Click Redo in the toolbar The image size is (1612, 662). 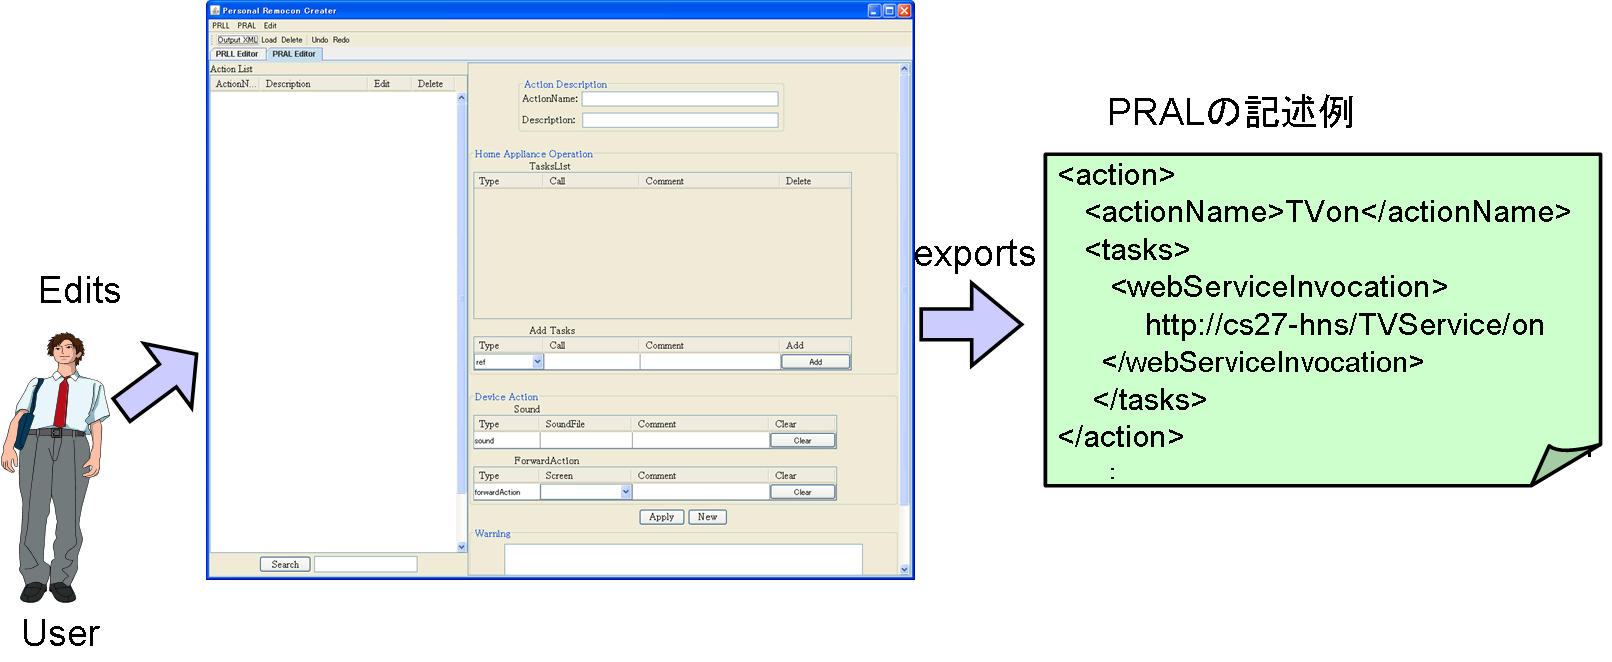(x=341, y=40)
